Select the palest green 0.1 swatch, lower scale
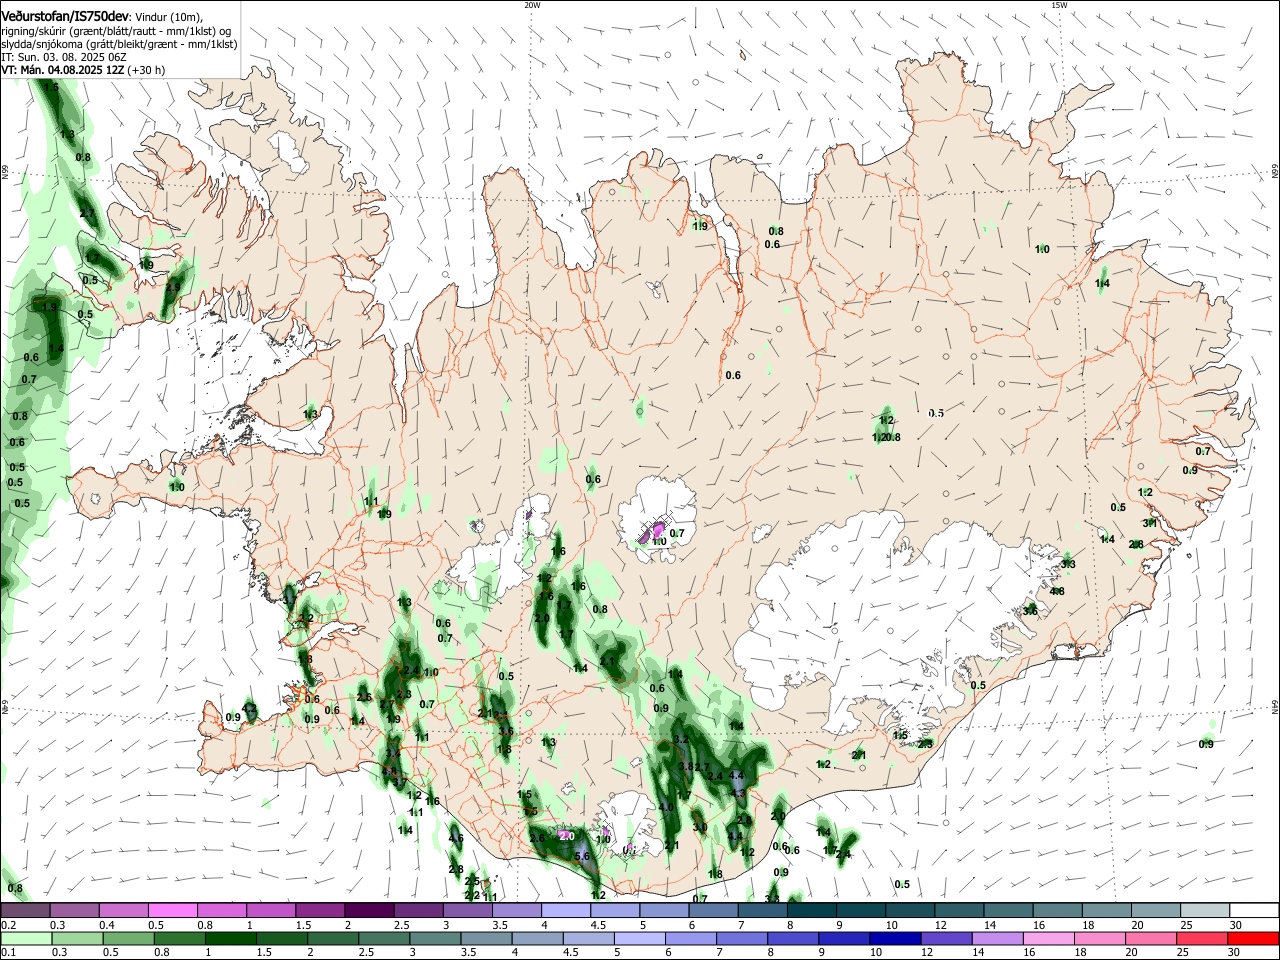 click(27, 939)
